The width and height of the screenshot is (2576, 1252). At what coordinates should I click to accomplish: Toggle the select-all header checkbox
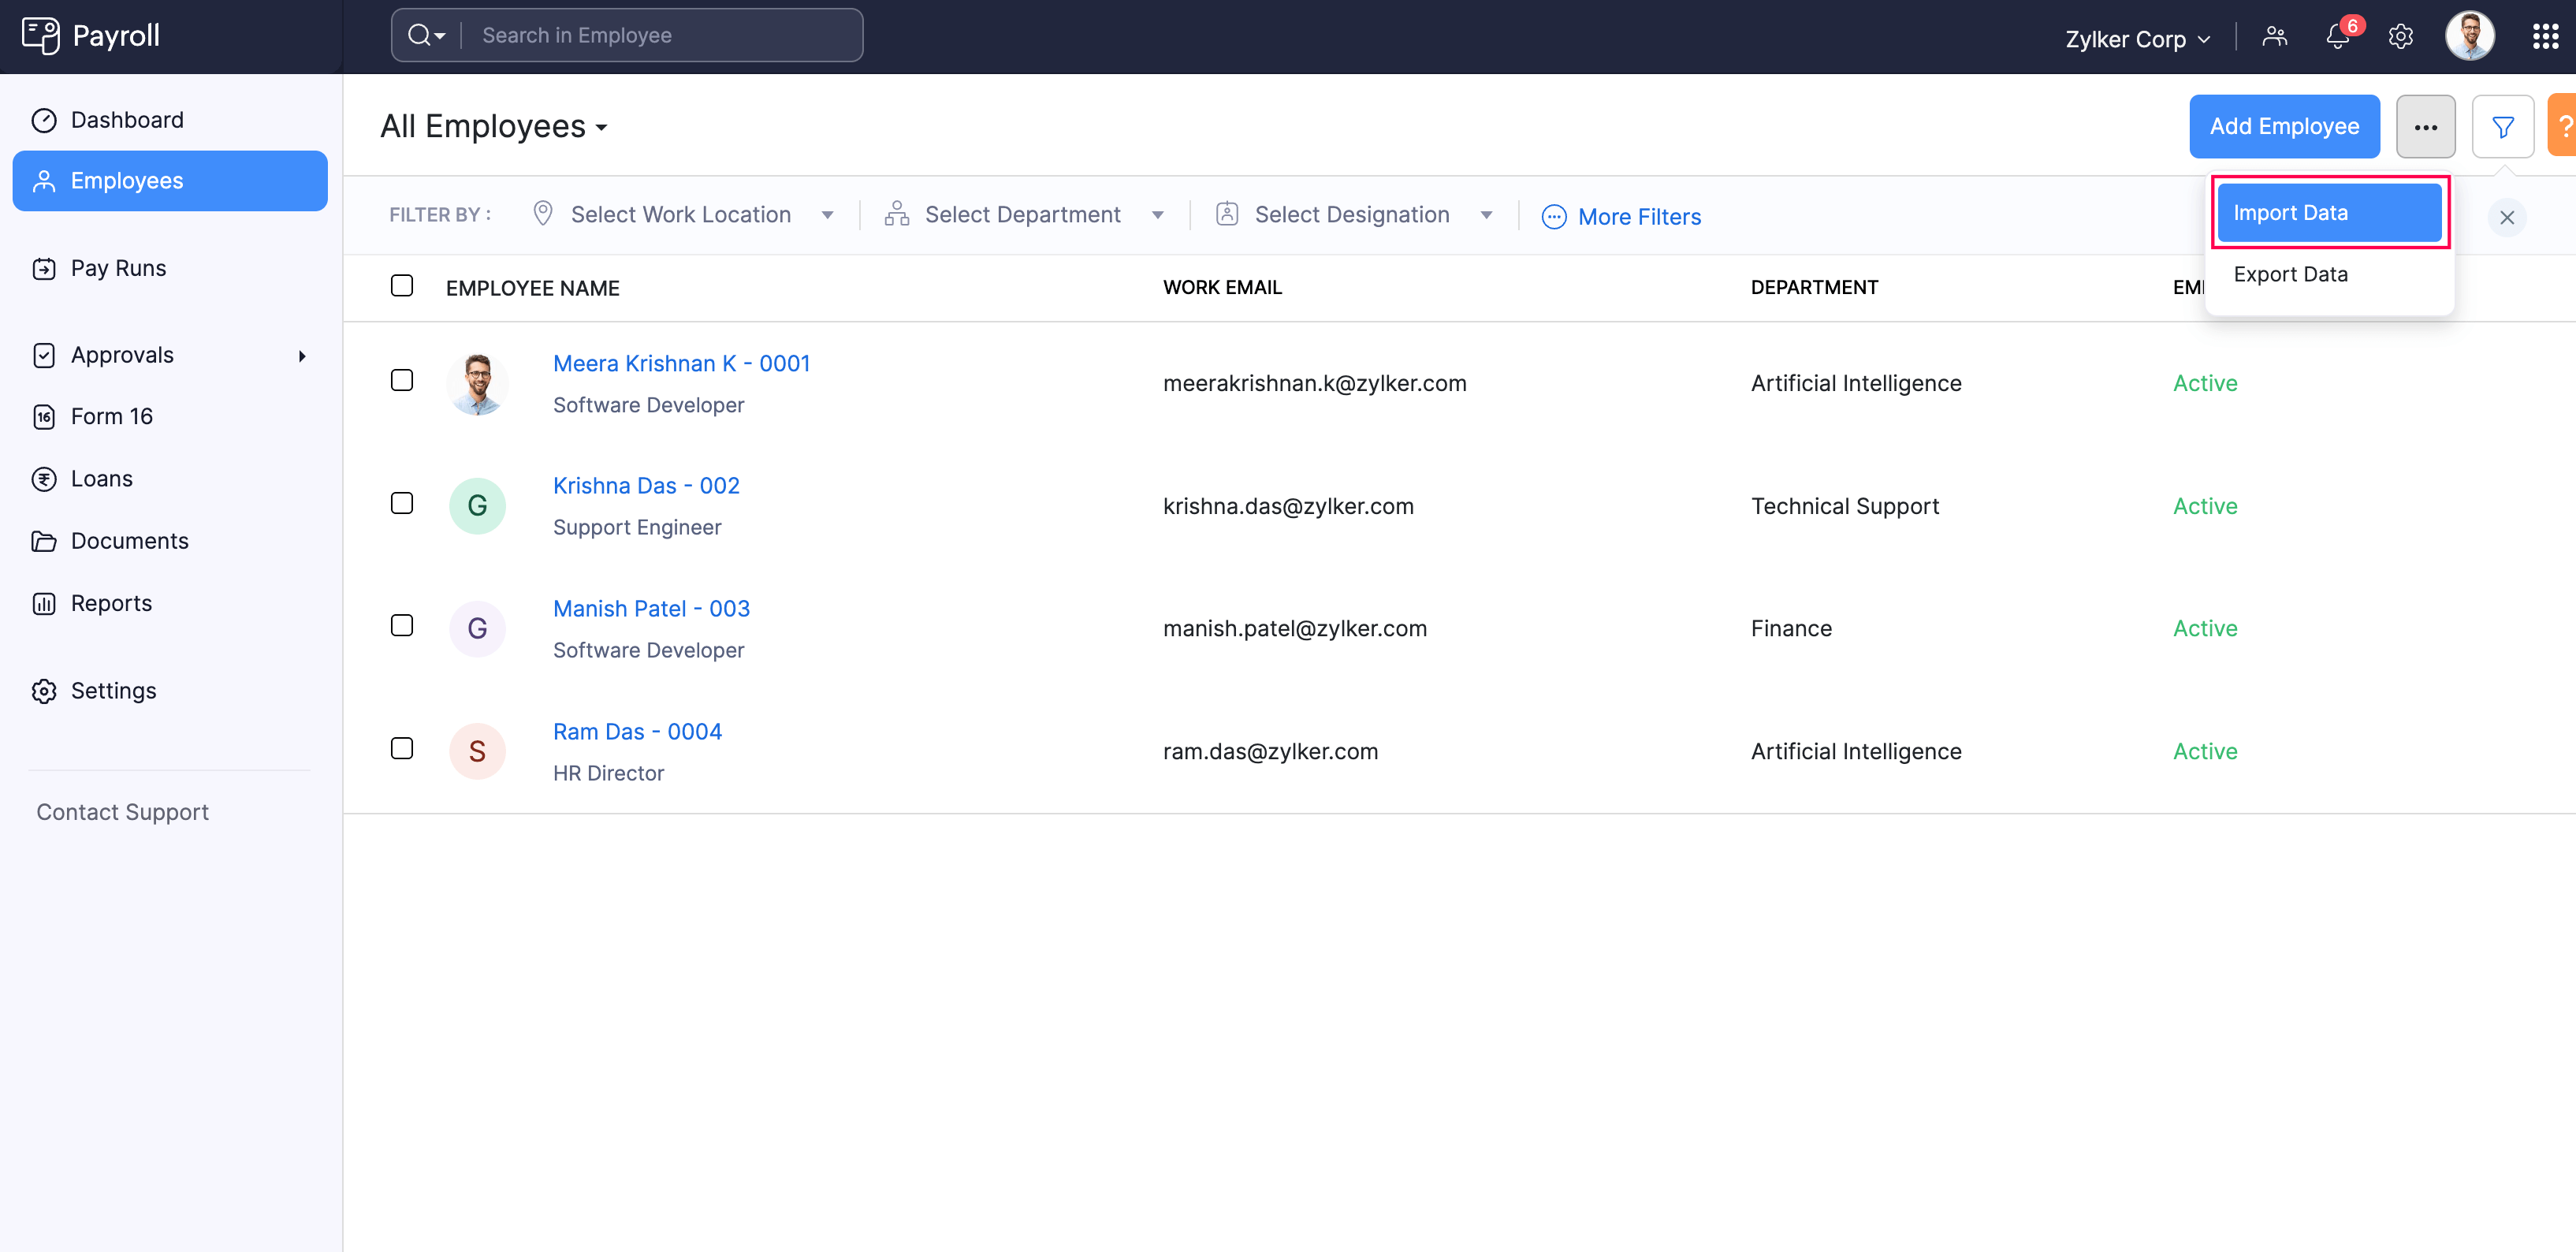click(x=402, y=286)
